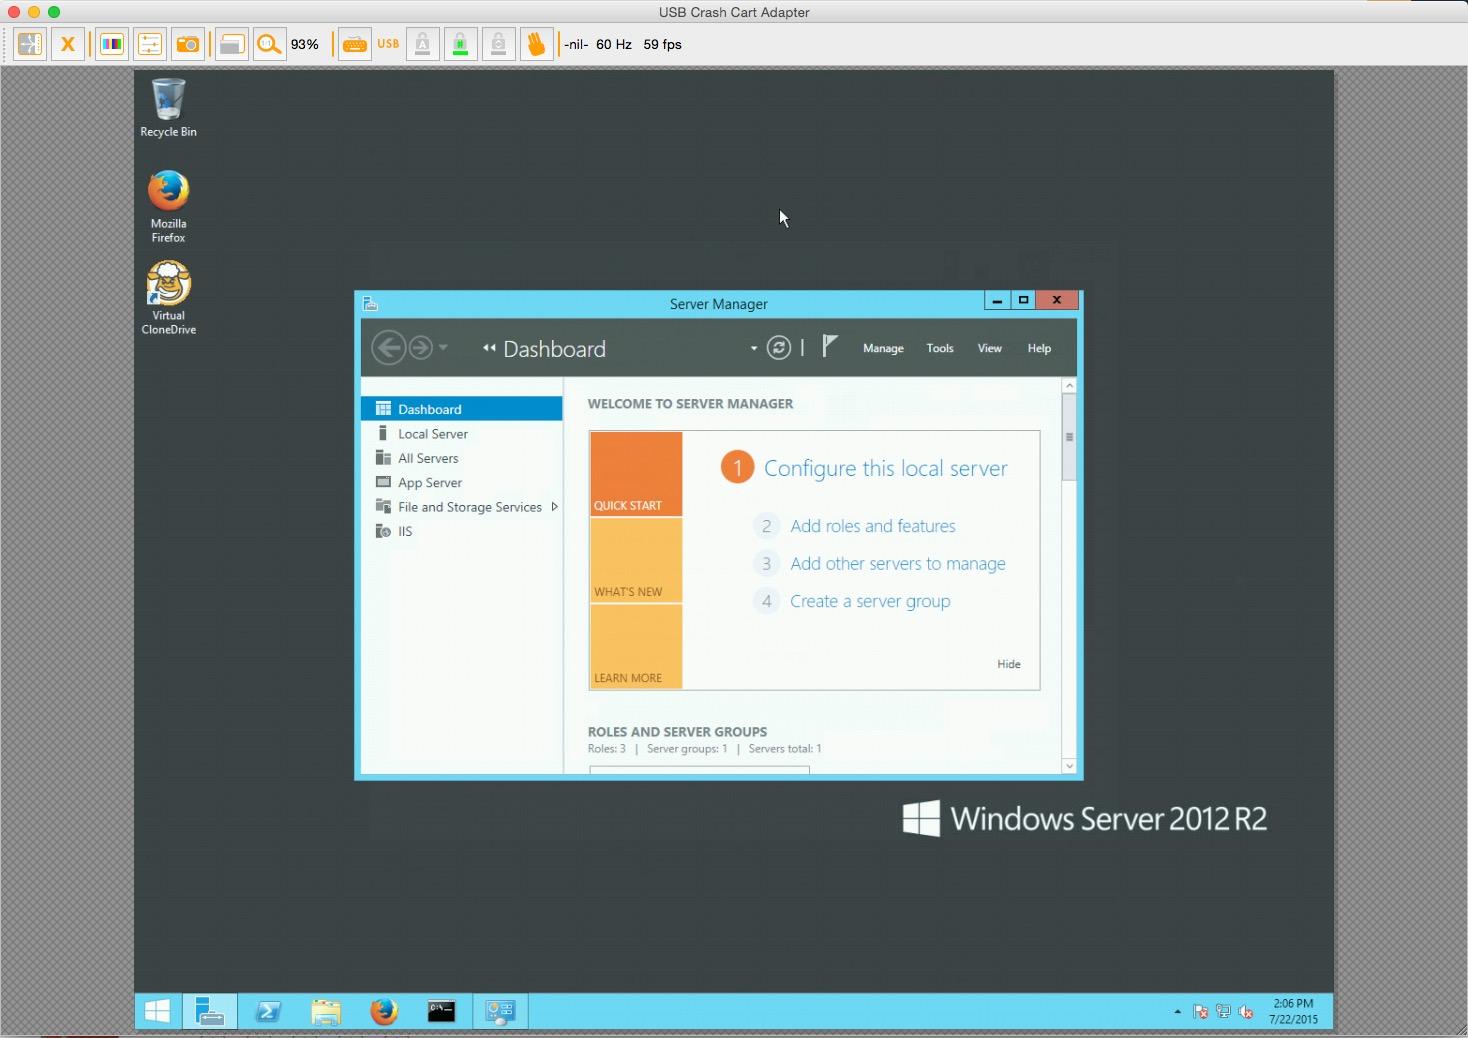The image size is (1468, 1038).
Task: Open the Notifications flag
Action: 829,346
